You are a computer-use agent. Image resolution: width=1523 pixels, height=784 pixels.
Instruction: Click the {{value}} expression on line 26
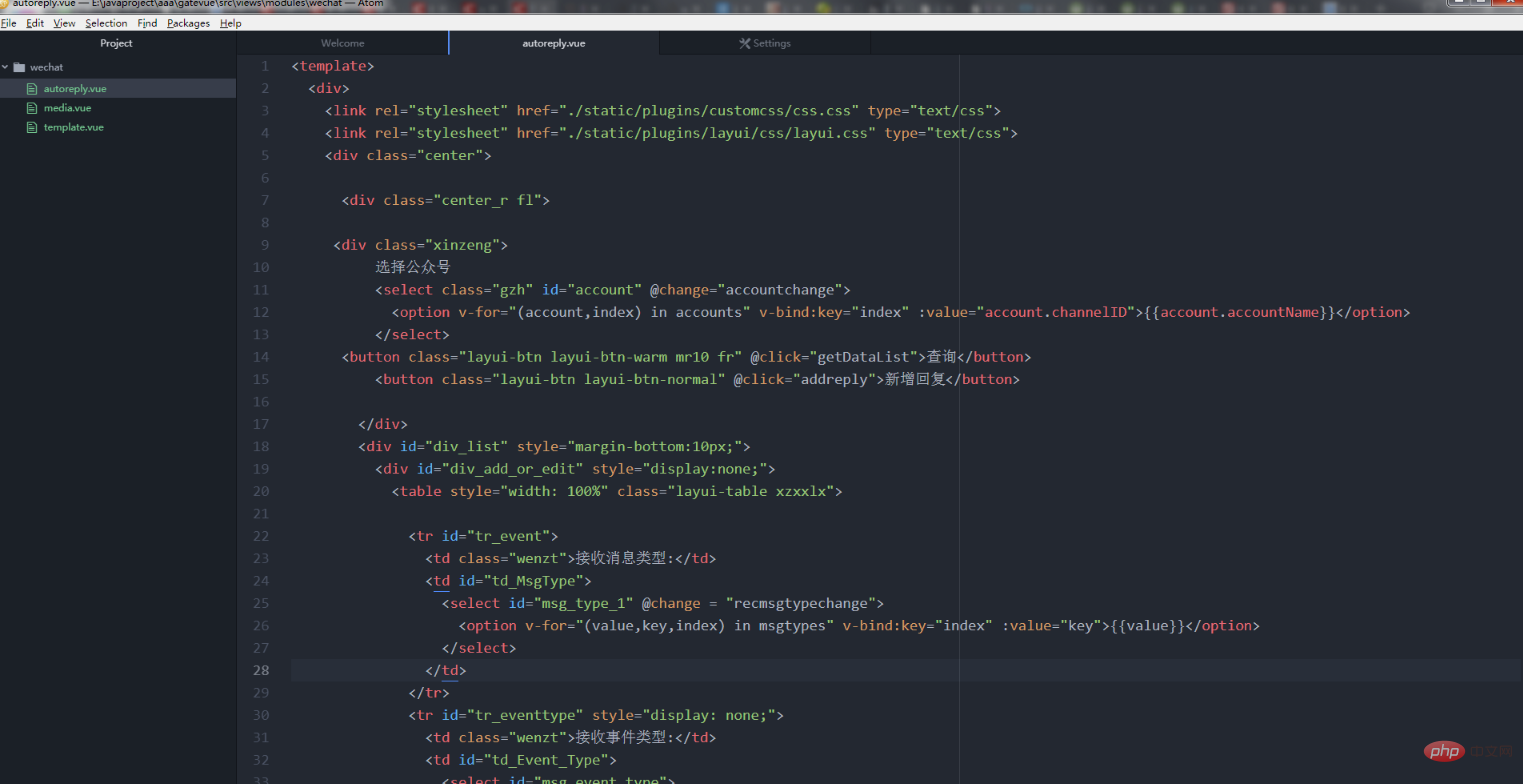[1147, 625]
